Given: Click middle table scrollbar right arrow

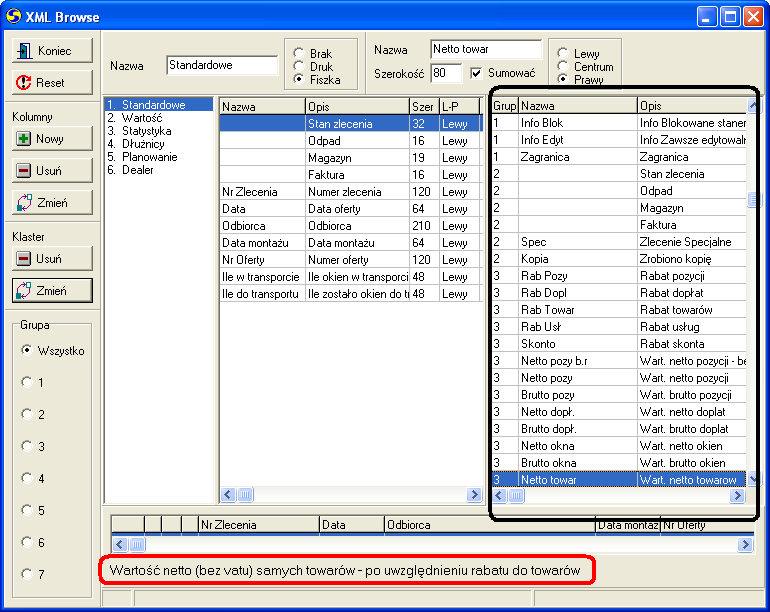Looking at the screenshot, I should click(474, 495).
